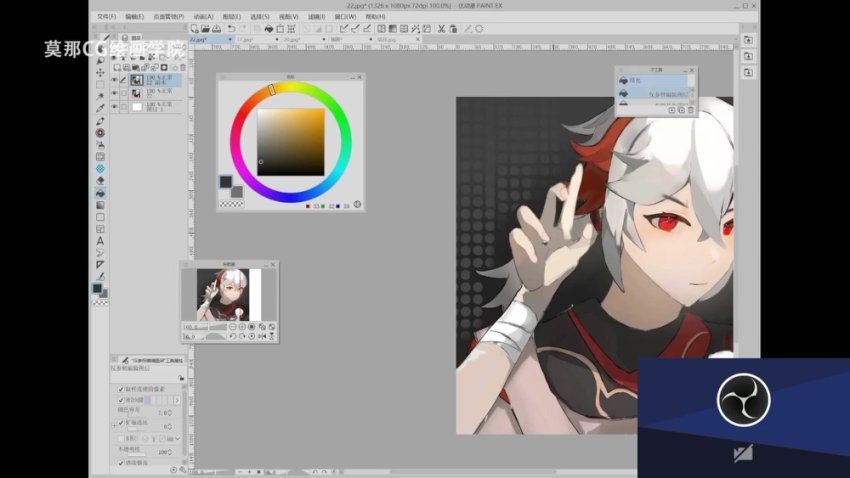Pick a shade in color wheel square
Image resolution: width=850 pixels, height=478 pixels.
point(291,142)
